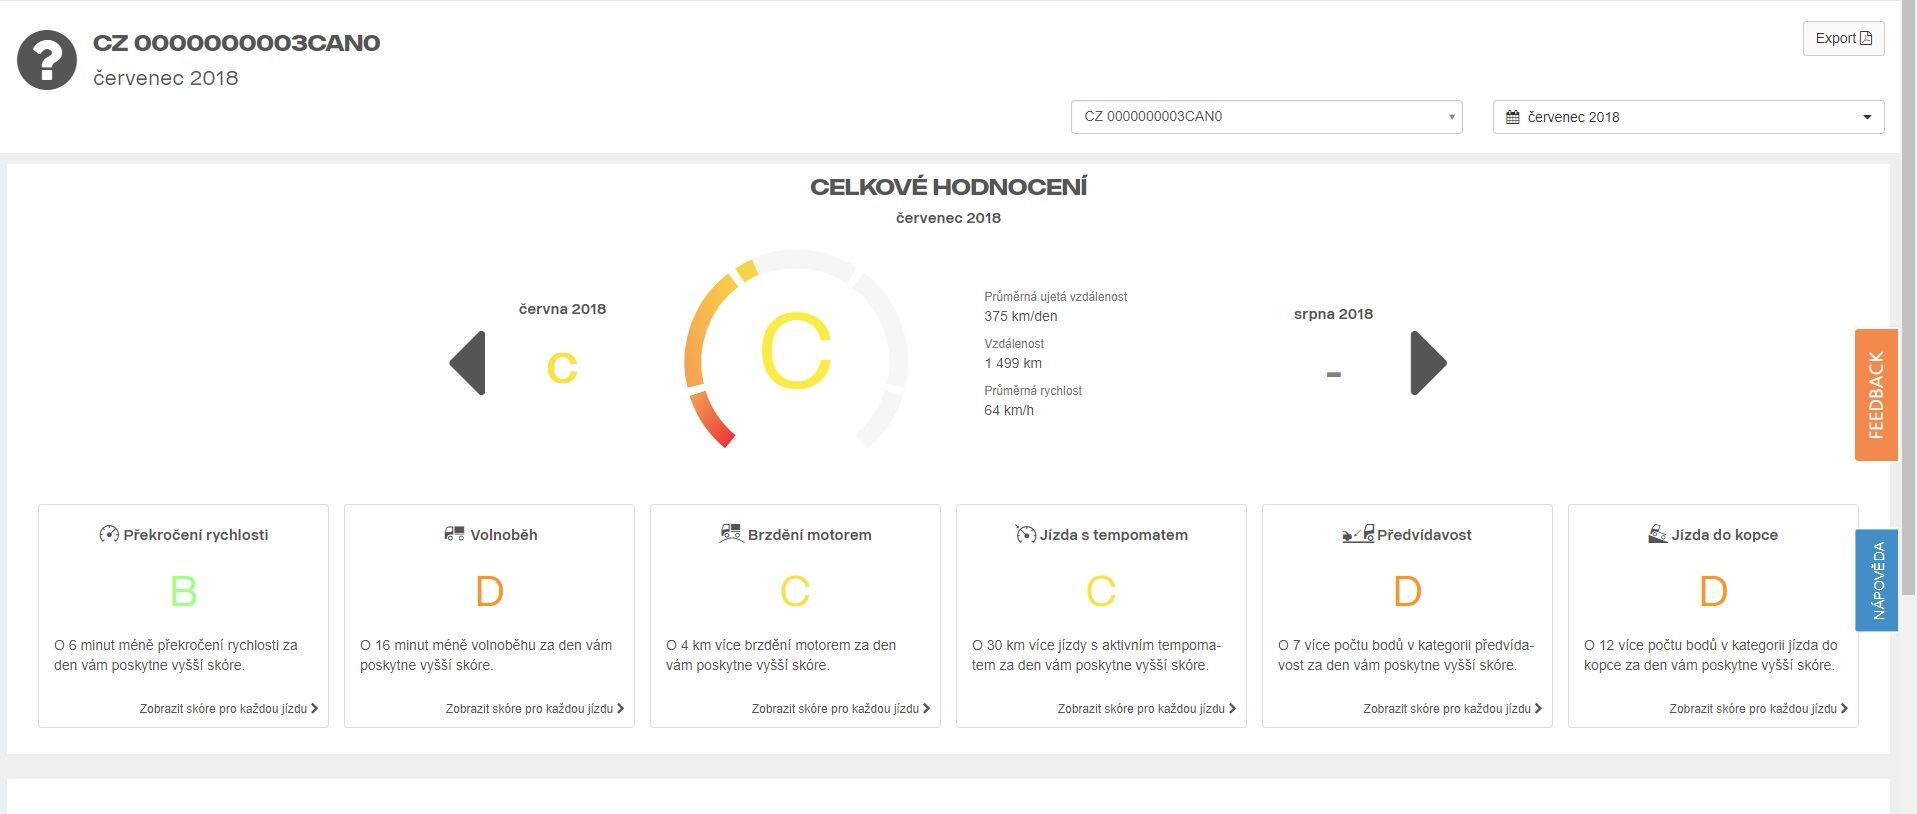This screenshot has width=1917, height=814.
Task: Click the Volnoběh card title
Action: [x=504, y=535]
